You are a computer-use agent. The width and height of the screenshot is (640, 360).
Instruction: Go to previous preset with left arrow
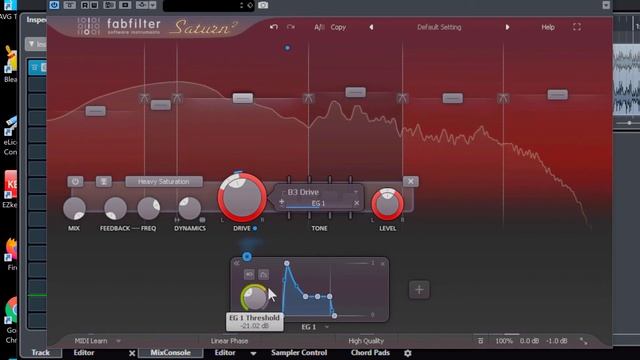click(x=371, y=27)
